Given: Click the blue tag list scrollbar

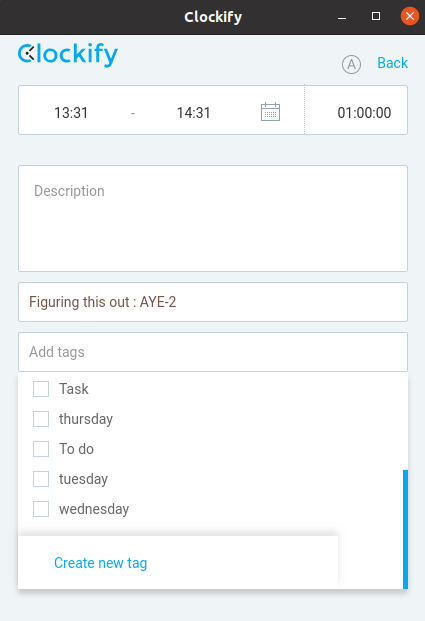Looking at the screenshot, I should coord(405,529).
